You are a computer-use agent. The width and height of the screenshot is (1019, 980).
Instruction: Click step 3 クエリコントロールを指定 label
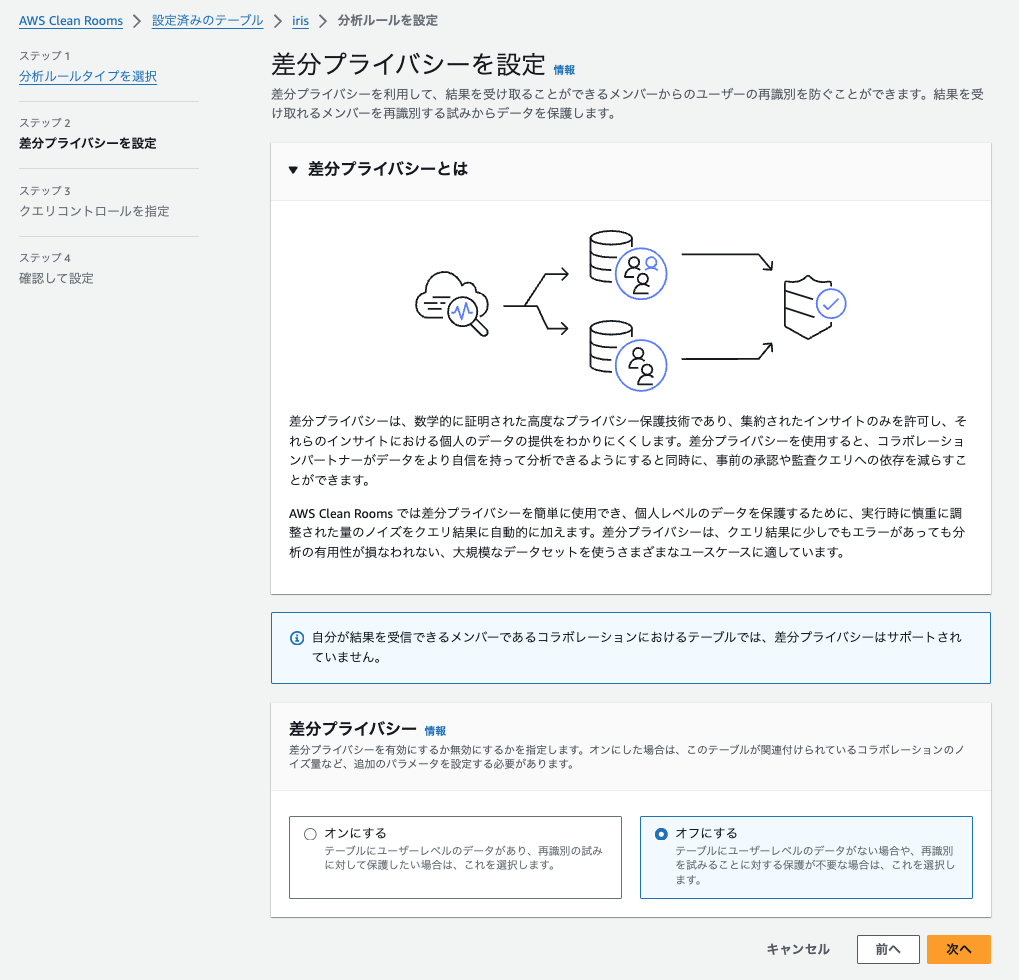[94, 211]
